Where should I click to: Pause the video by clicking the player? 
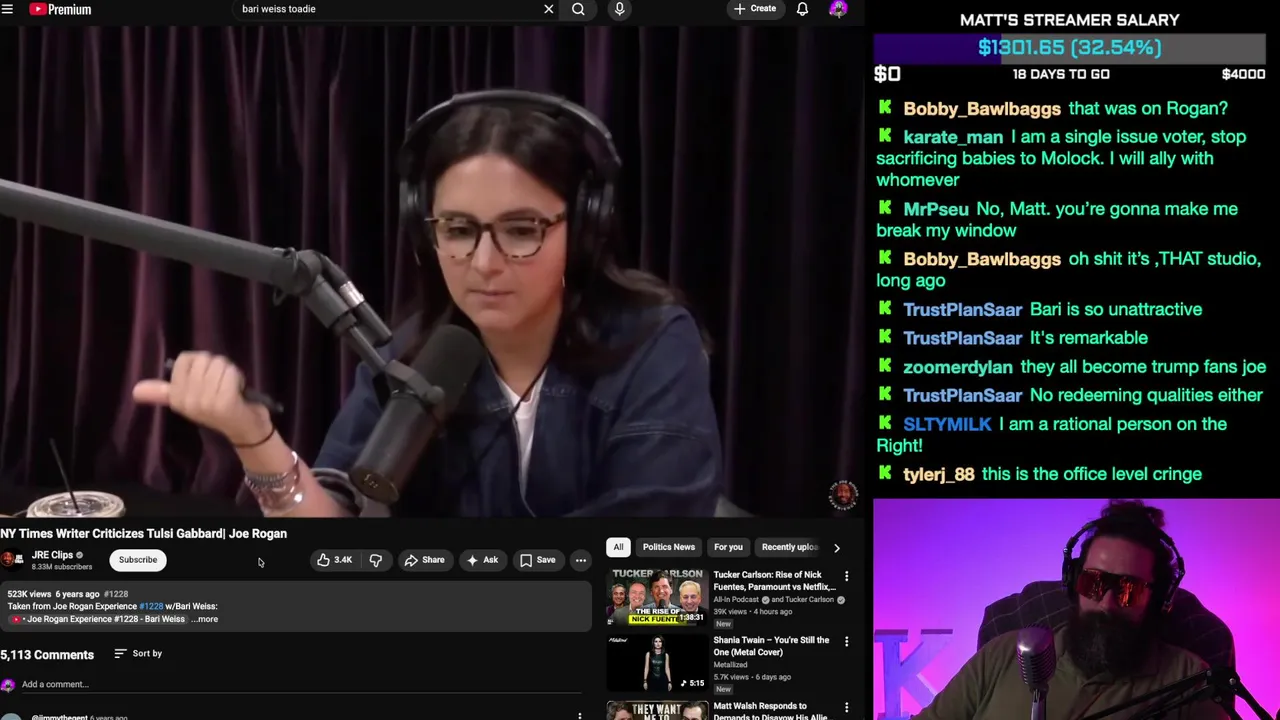coord(432,270)
